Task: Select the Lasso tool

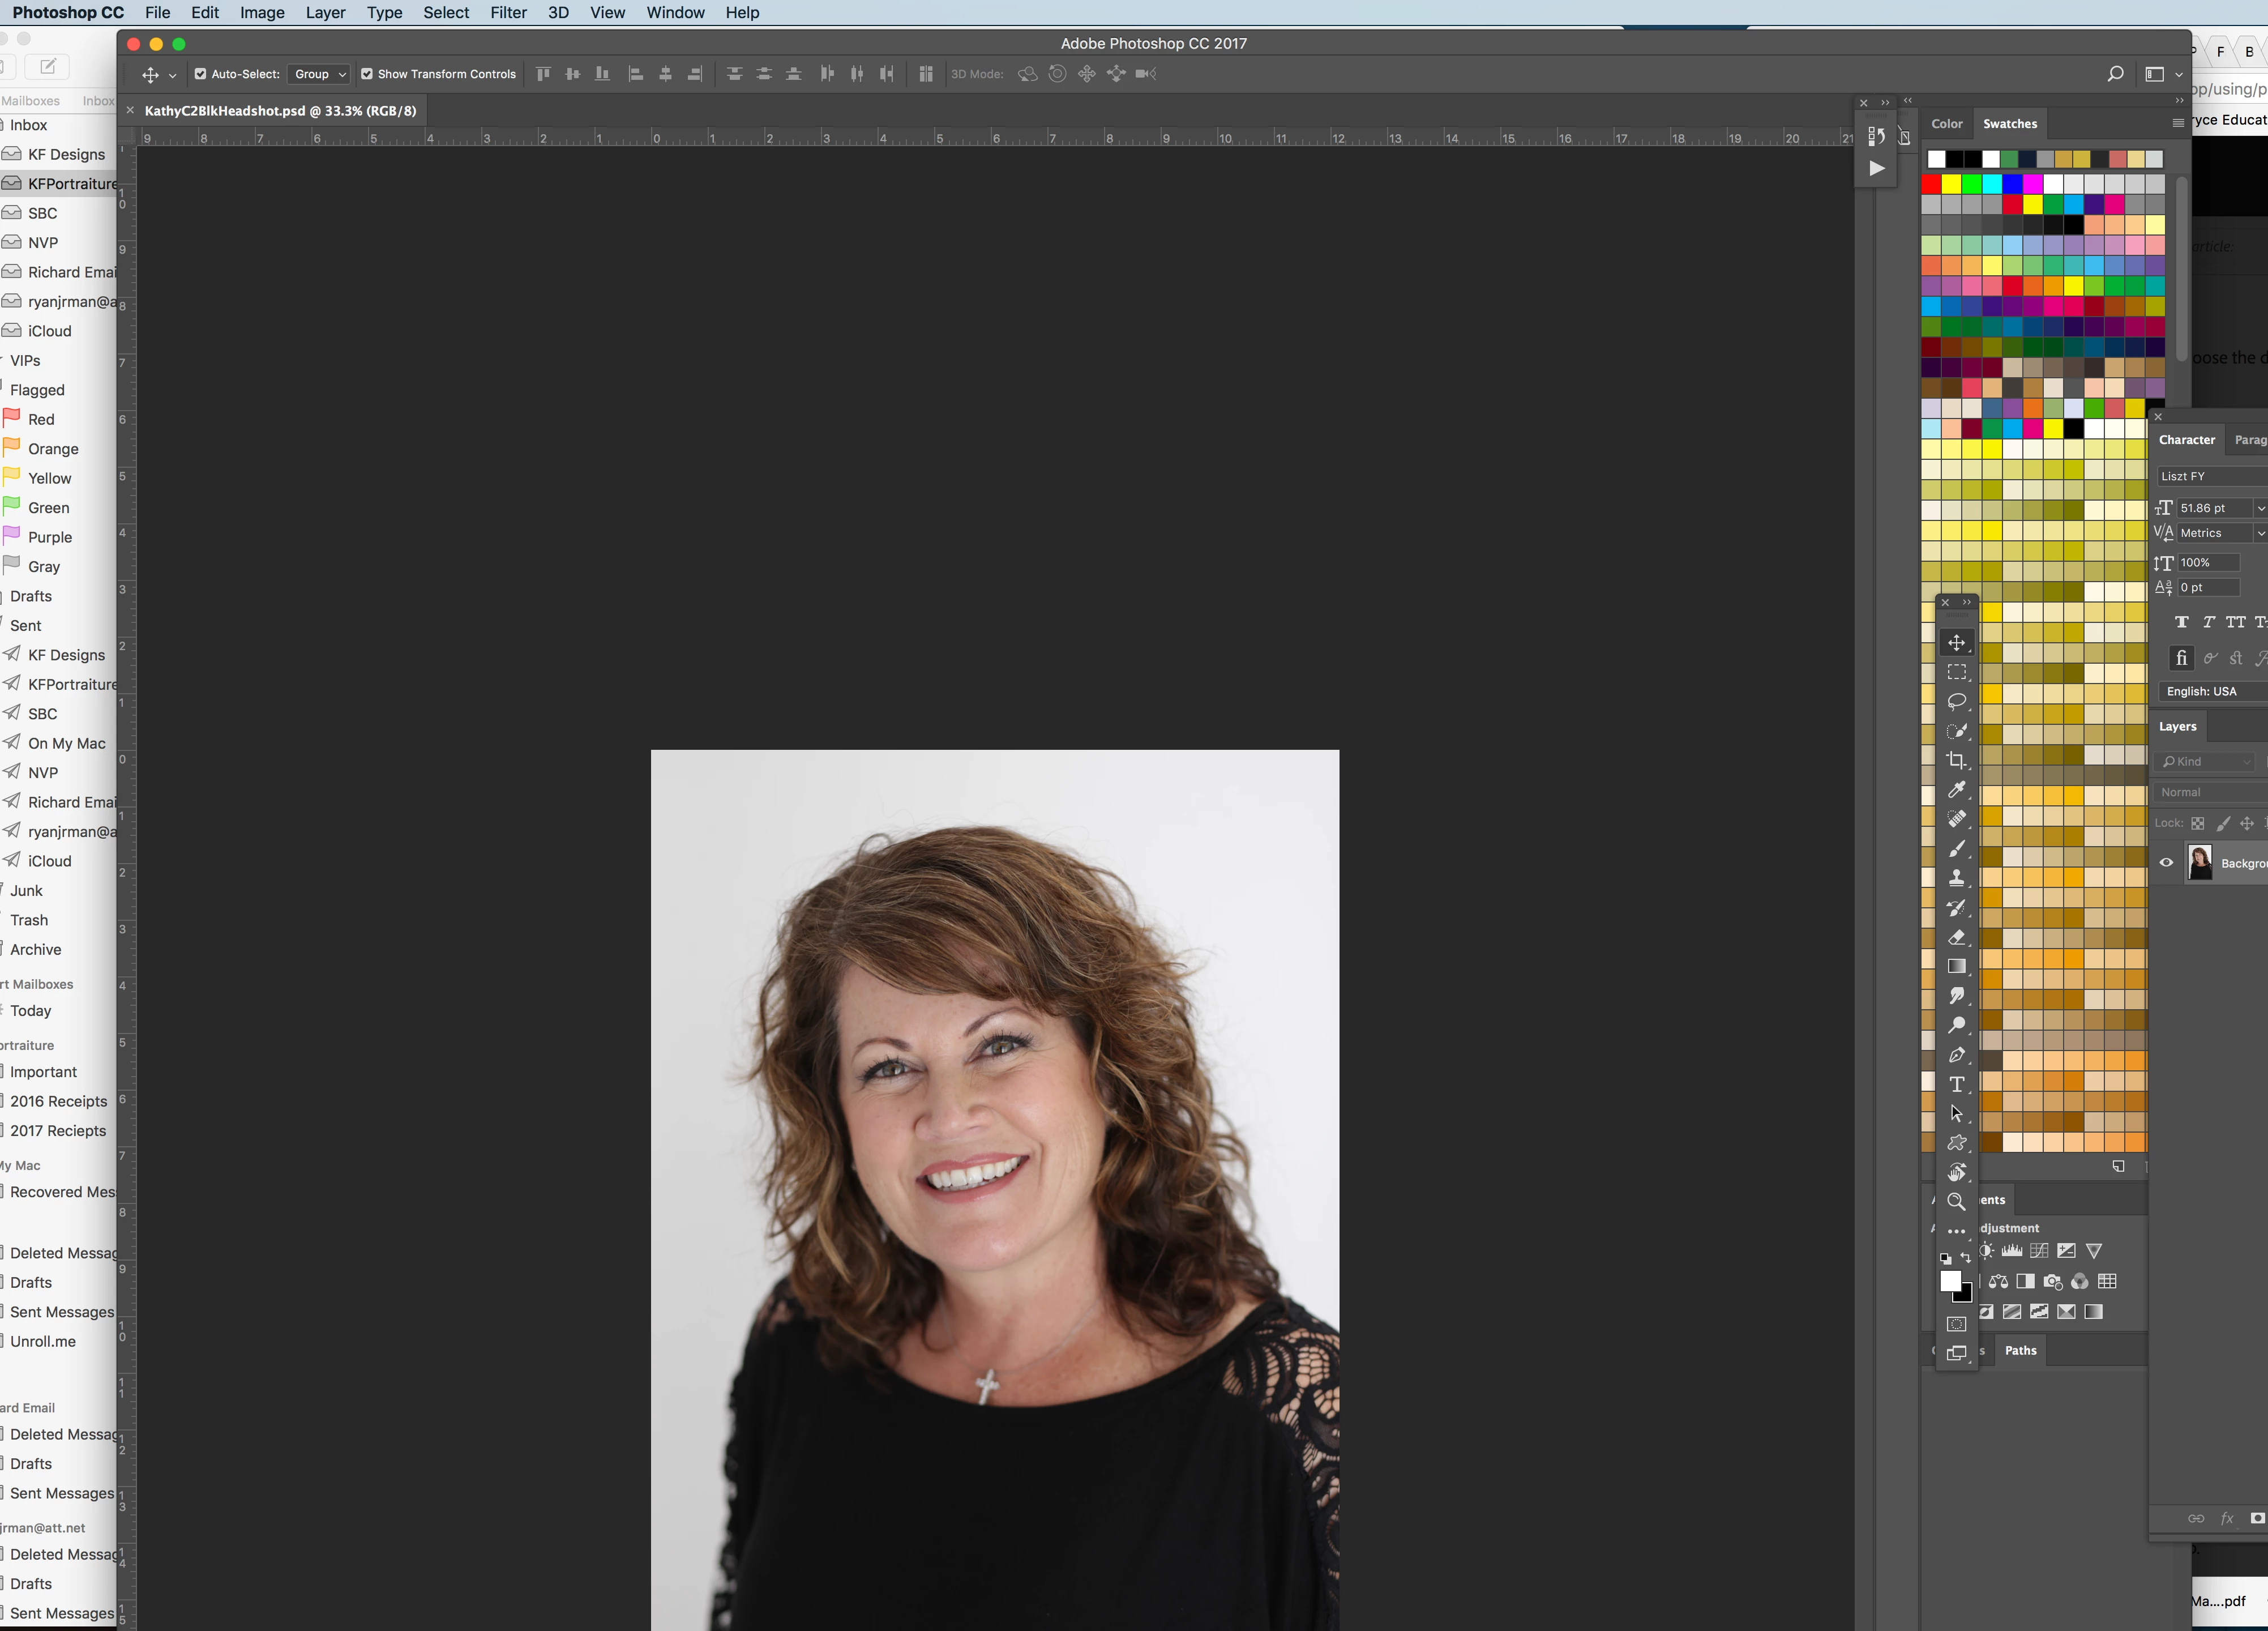Action: pos(1956,701)
